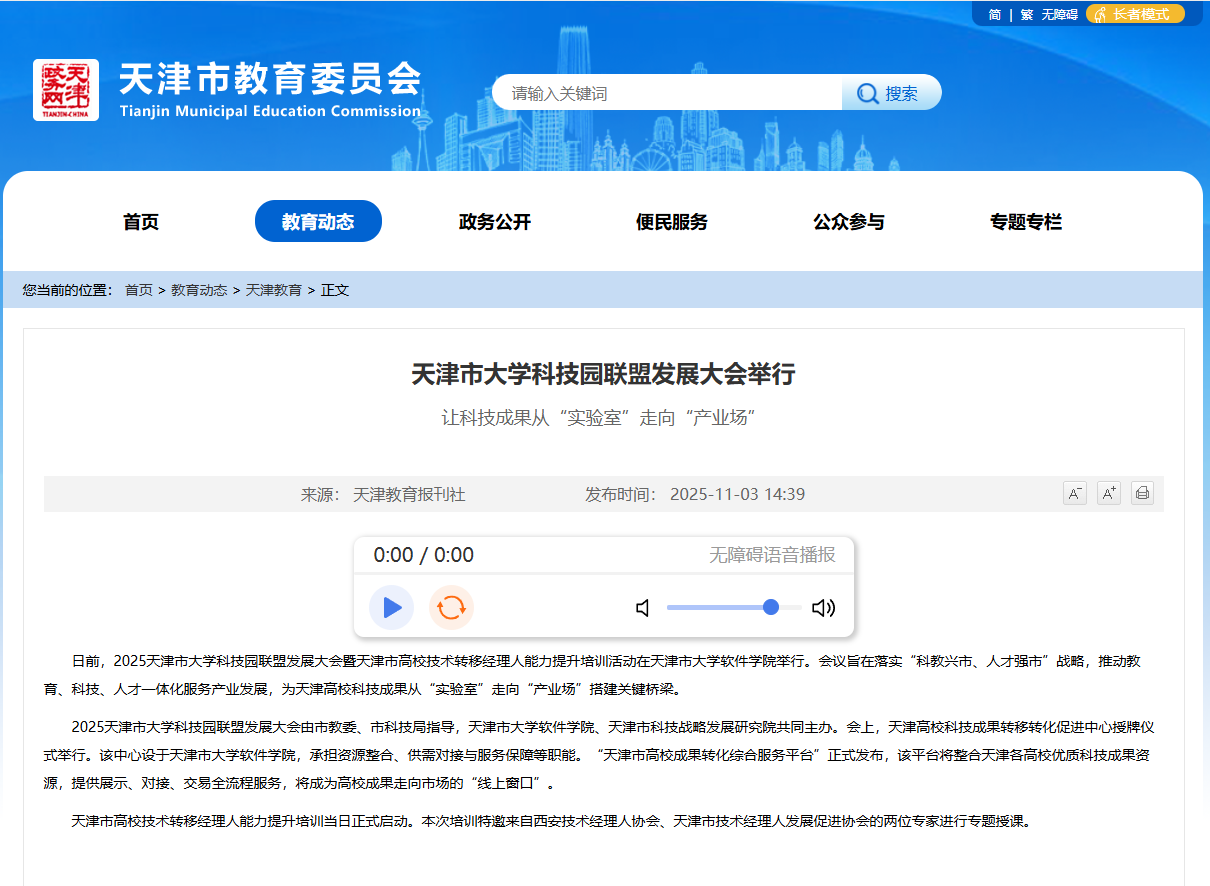Image resolution: width=1210 pixels, height=886 pixels.
Task: Go to the 首页 navigation tab
Action: 141,222
